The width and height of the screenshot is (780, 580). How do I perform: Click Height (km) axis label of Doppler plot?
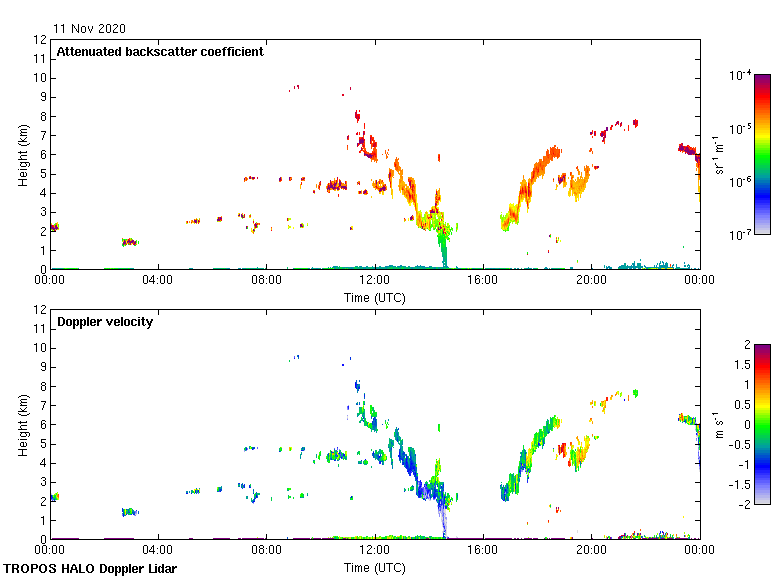click(x=22, y=424)
